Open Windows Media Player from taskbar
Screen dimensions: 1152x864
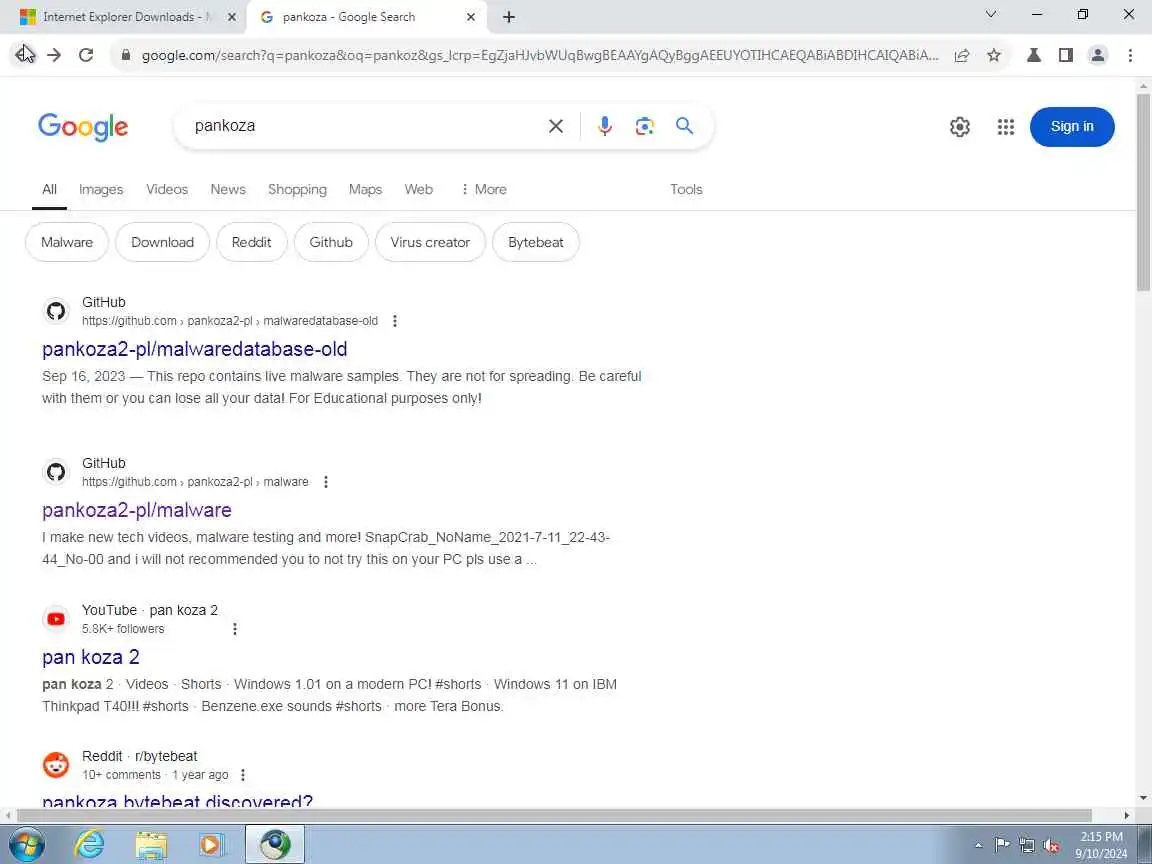pyautogui.click(x=212, y=845)
